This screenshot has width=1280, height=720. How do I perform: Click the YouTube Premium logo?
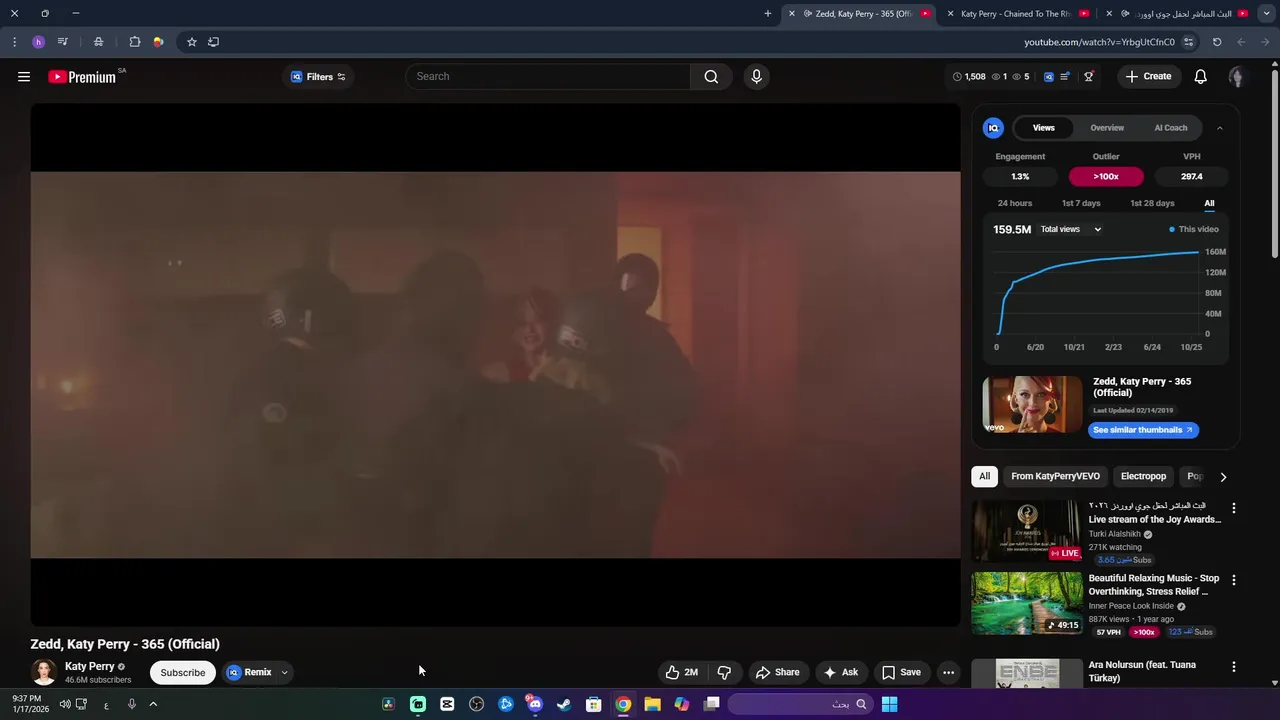[82, 77]
